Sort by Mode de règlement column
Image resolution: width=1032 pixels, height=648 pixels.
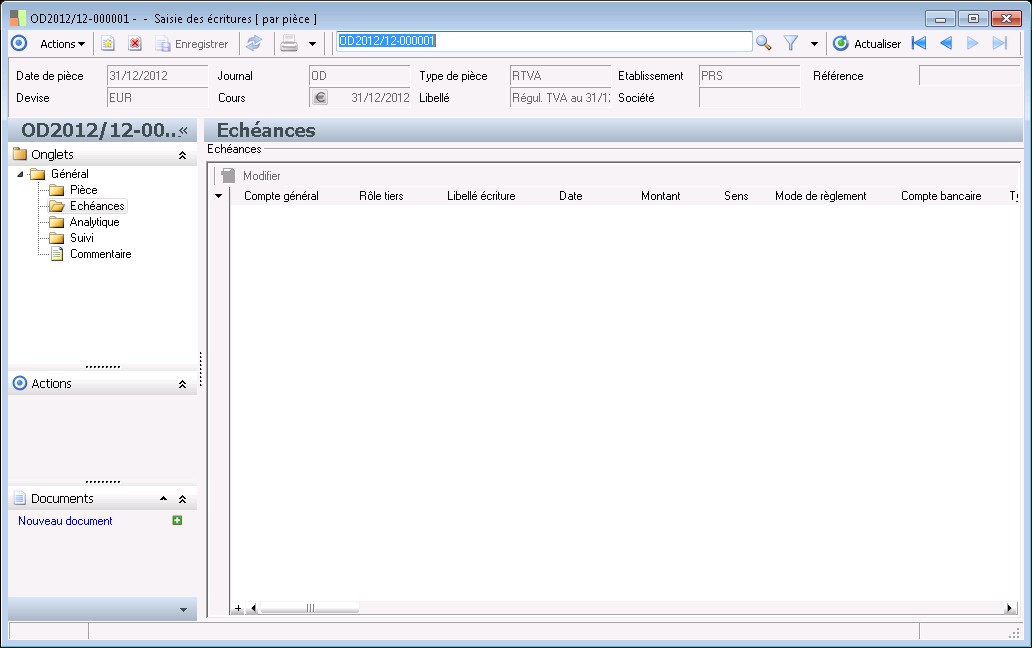pyautogui.click(x=821, y=196)
